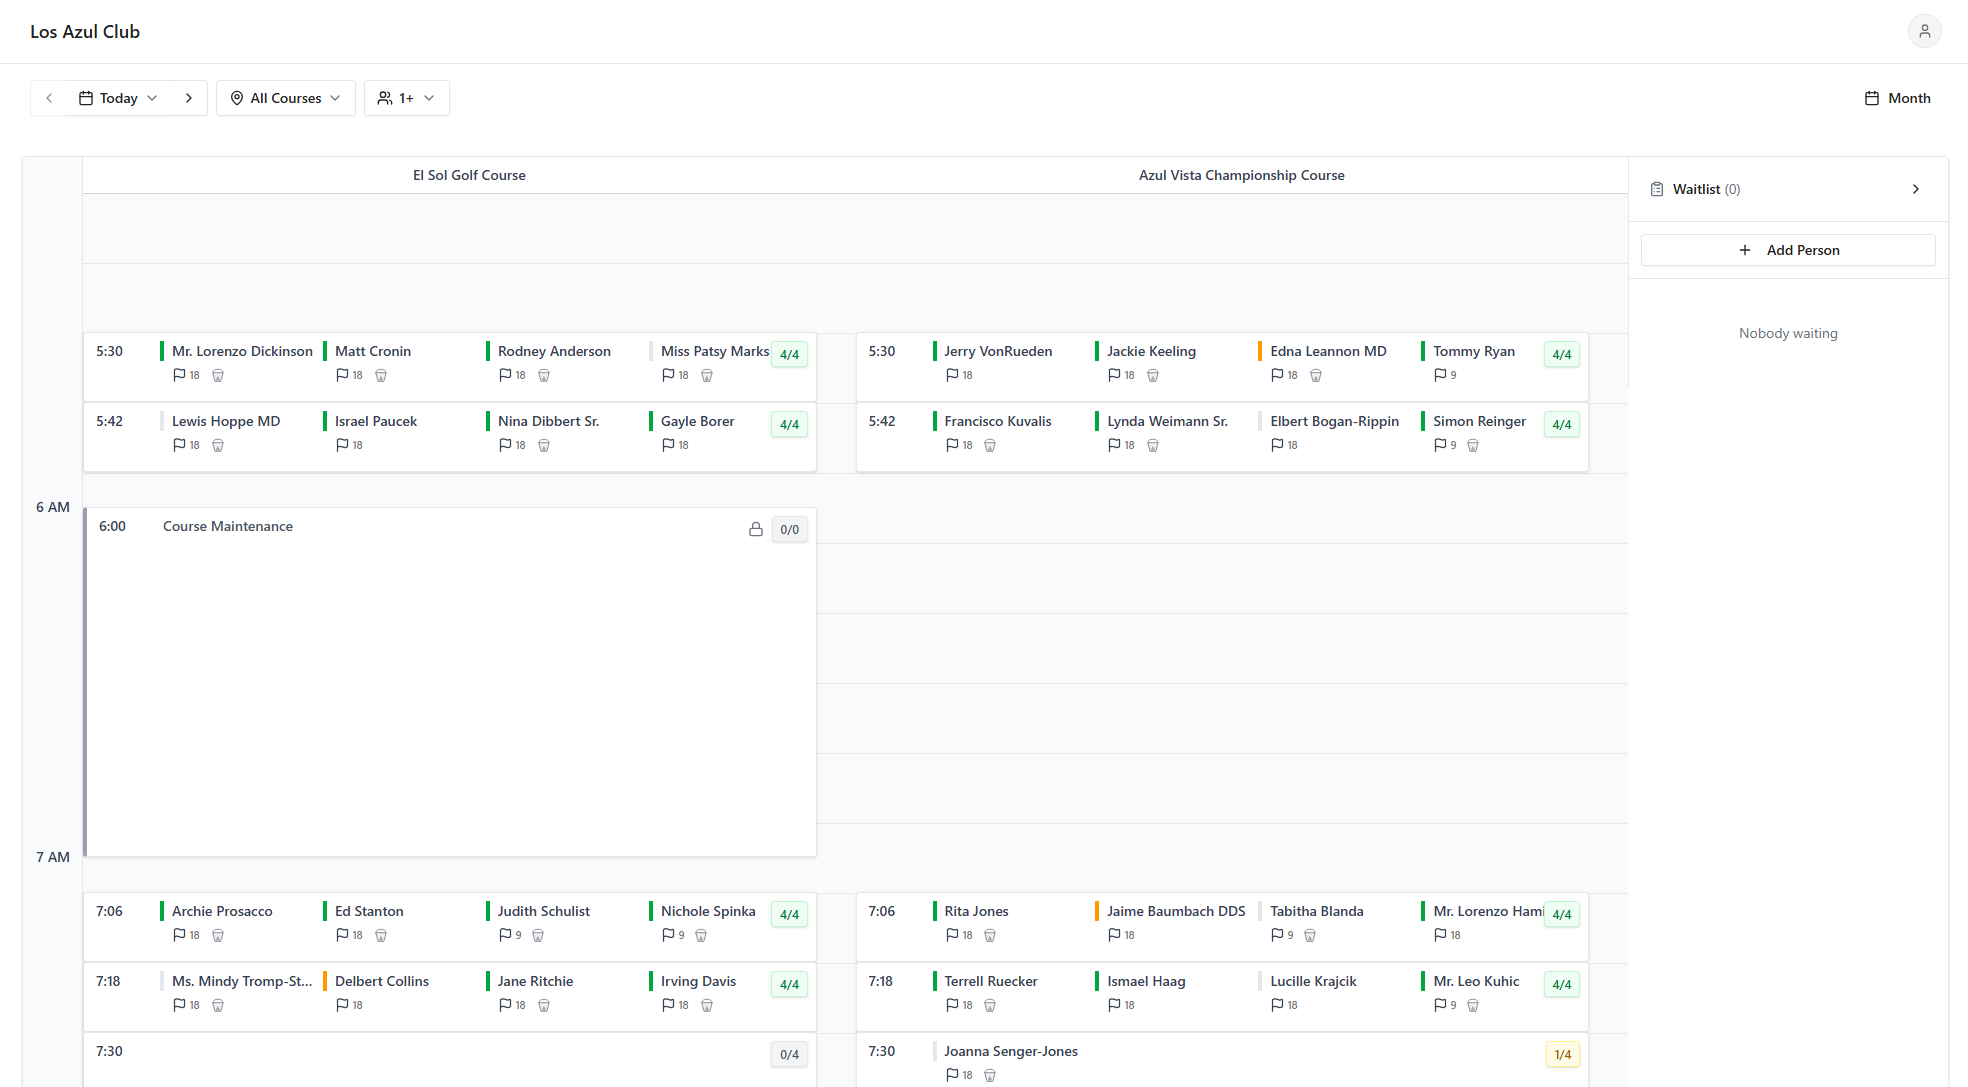Open the Today date picker dropdown

coord(117,98)
